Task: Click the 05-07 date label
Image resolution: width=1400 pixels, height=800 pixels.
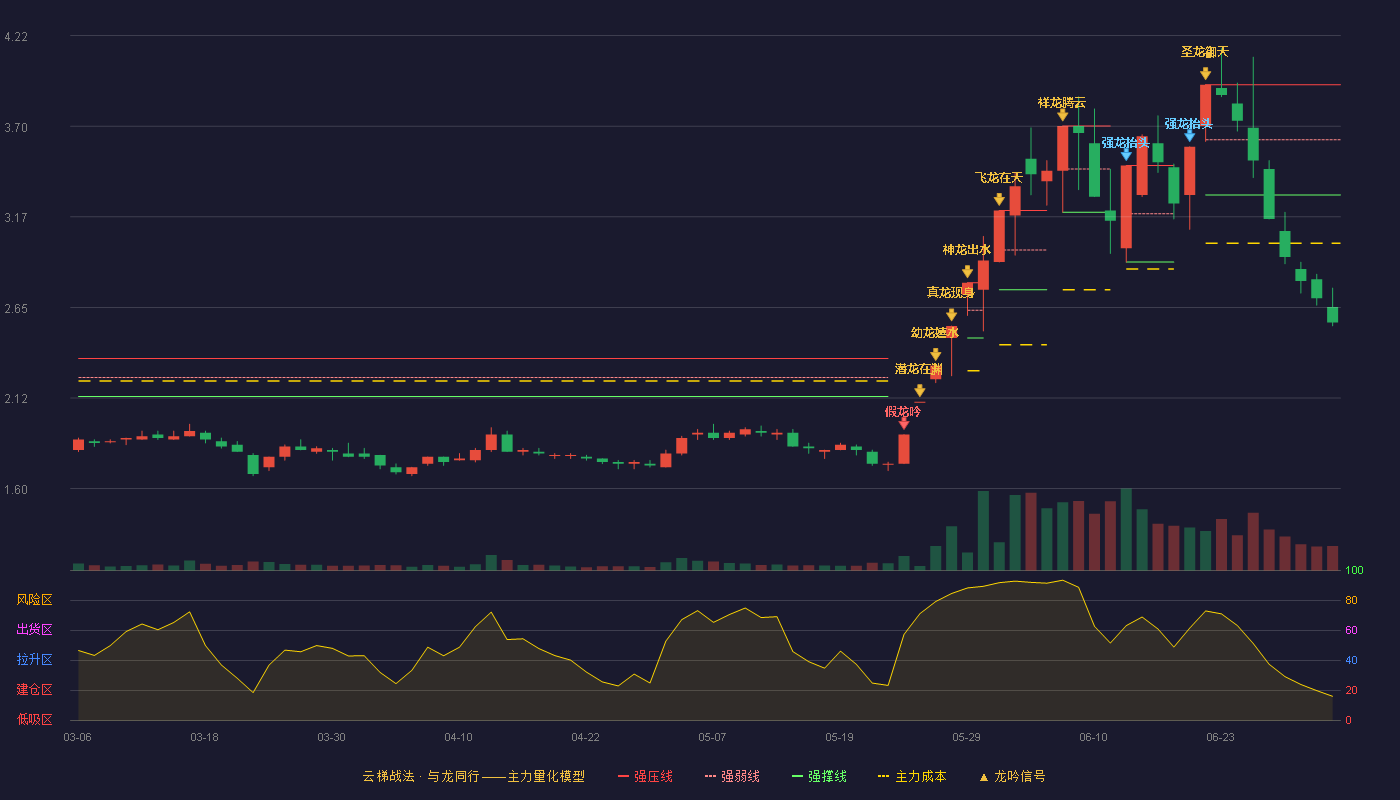Action: click(712, 737)
